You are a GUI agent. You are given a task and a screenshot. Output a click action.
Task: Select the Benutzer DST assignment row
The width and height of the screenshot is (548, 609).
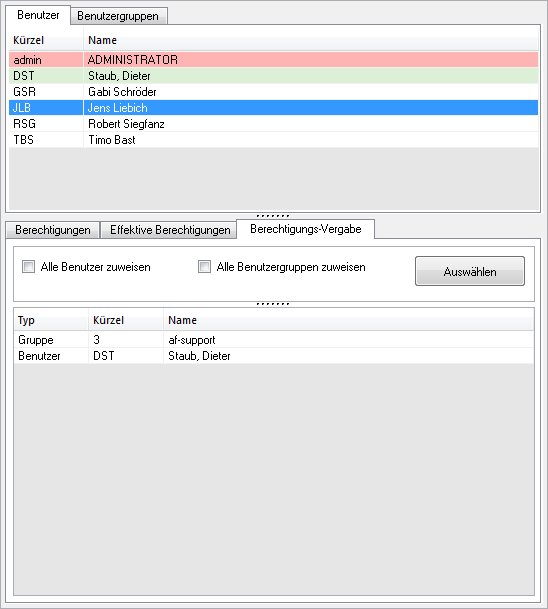coord(274,356)
